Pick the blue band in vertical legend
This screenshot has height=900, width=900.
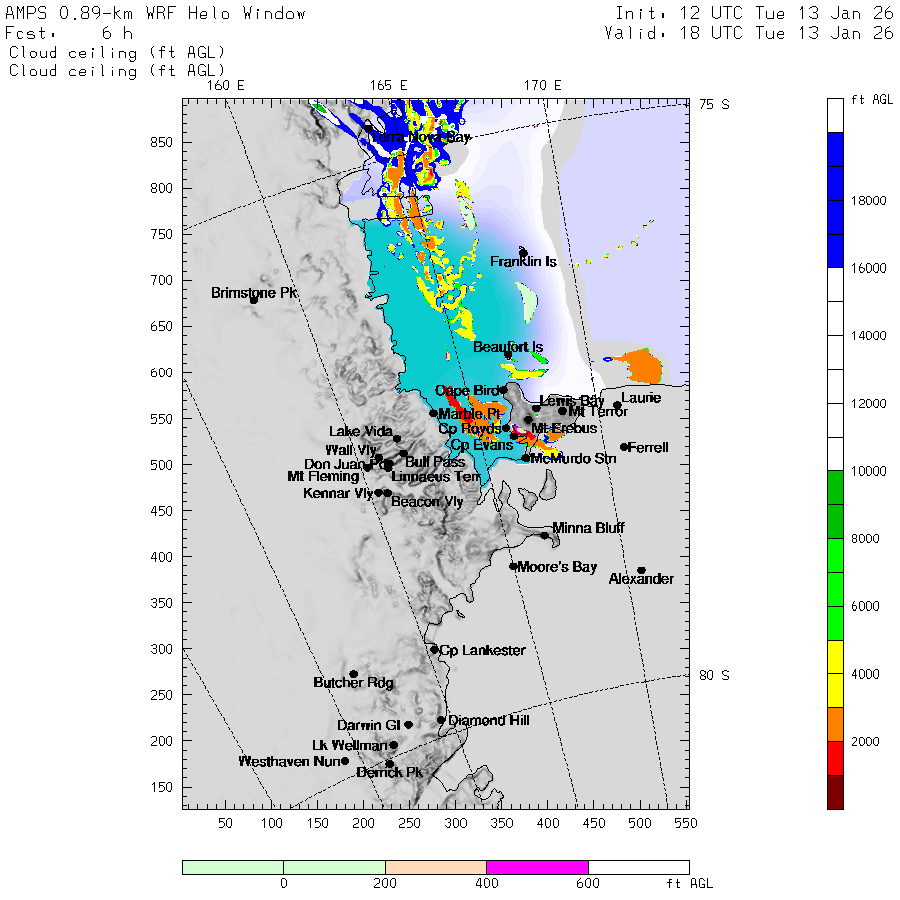point(835,200)
